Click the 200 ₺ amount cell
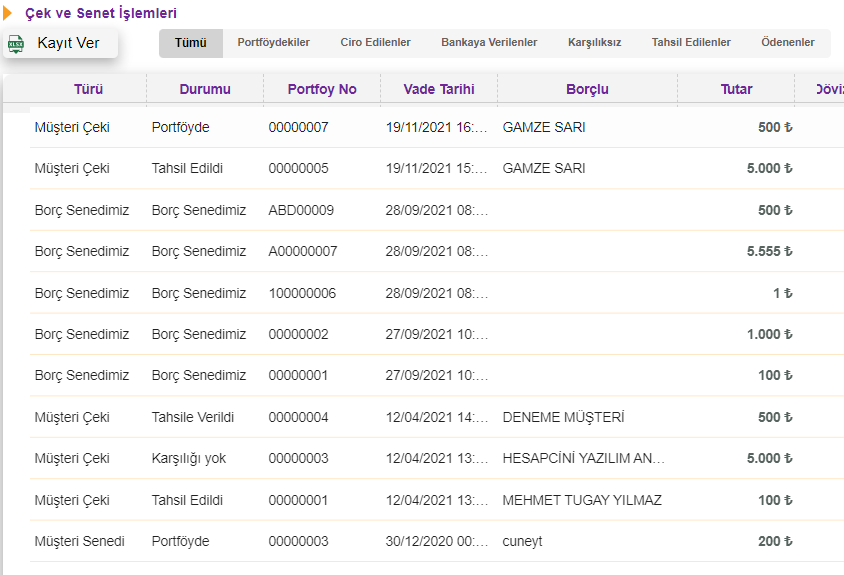 coord(775,541)
